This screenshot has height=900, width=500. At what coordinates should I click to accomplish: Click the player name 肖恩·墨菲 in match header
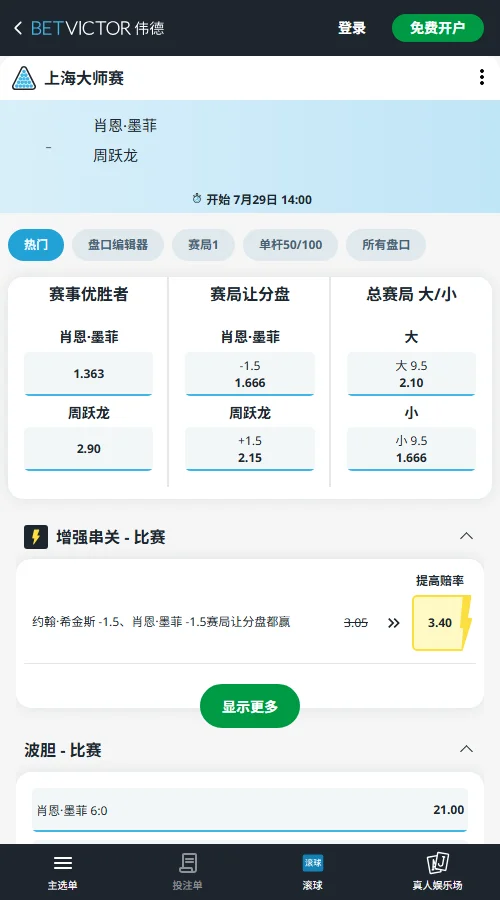(x=125, y=126)
